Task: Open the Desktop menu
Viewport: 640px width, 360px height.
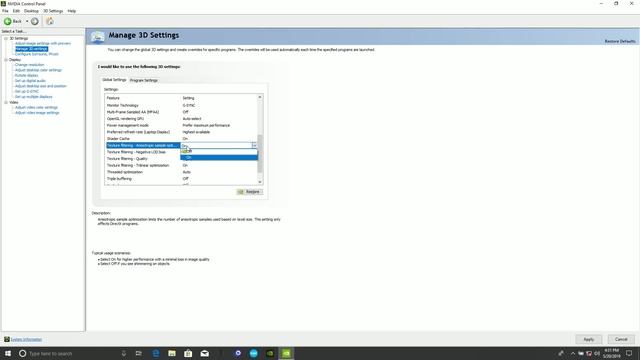Action: (31, 11)
